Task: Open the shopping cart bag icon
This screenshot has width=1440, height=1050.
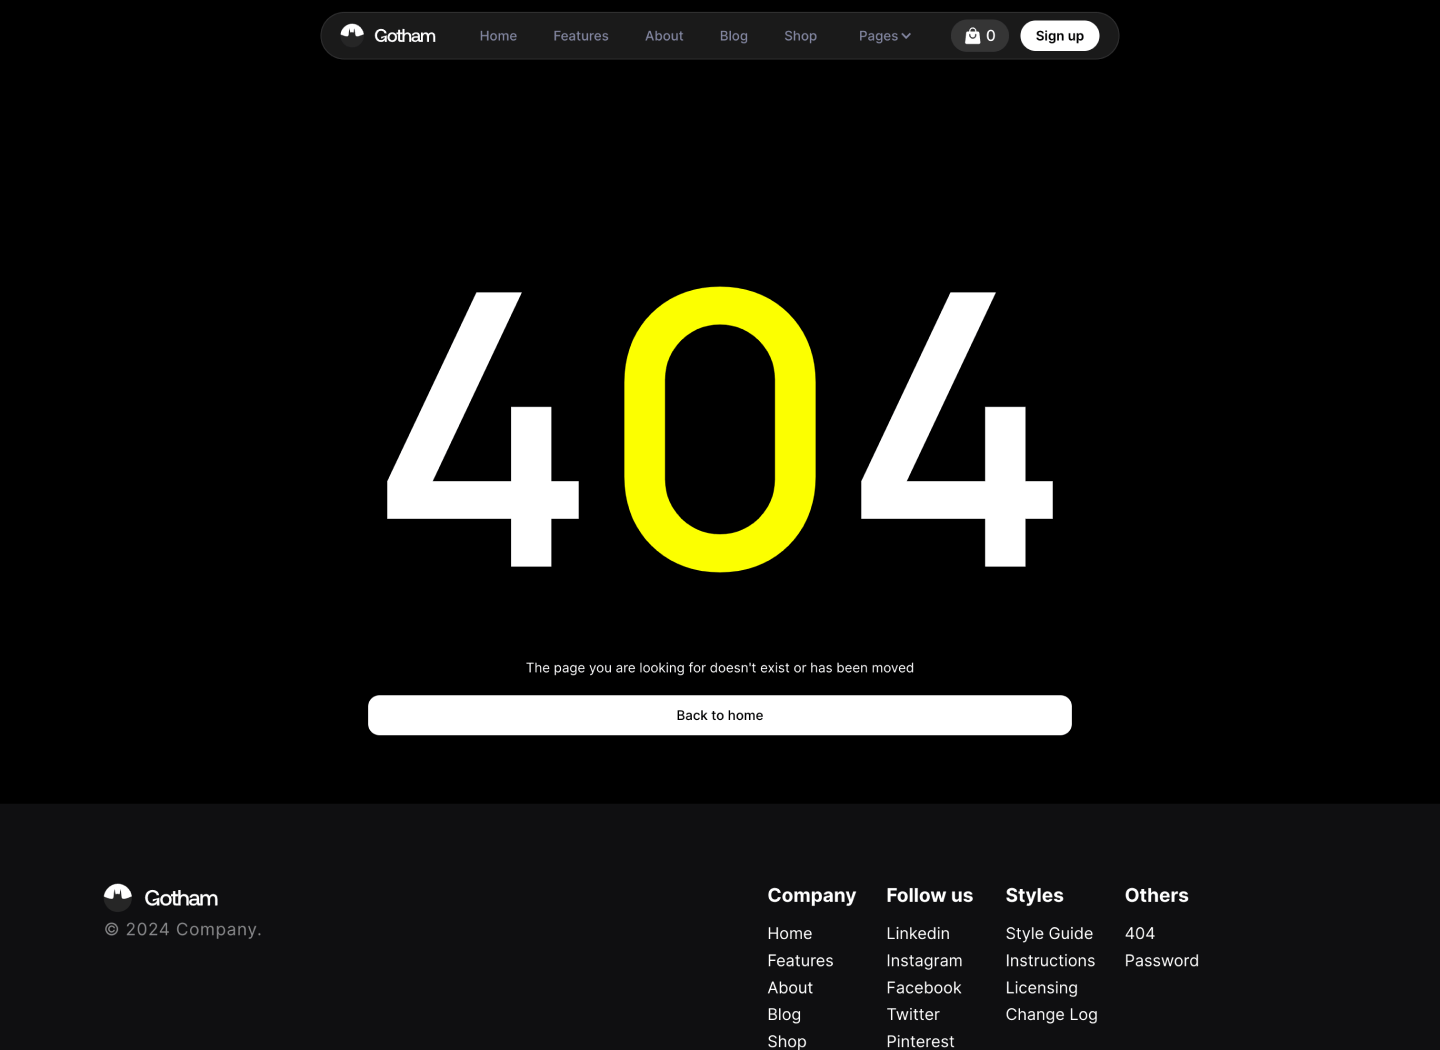Action: click(971, 35)
